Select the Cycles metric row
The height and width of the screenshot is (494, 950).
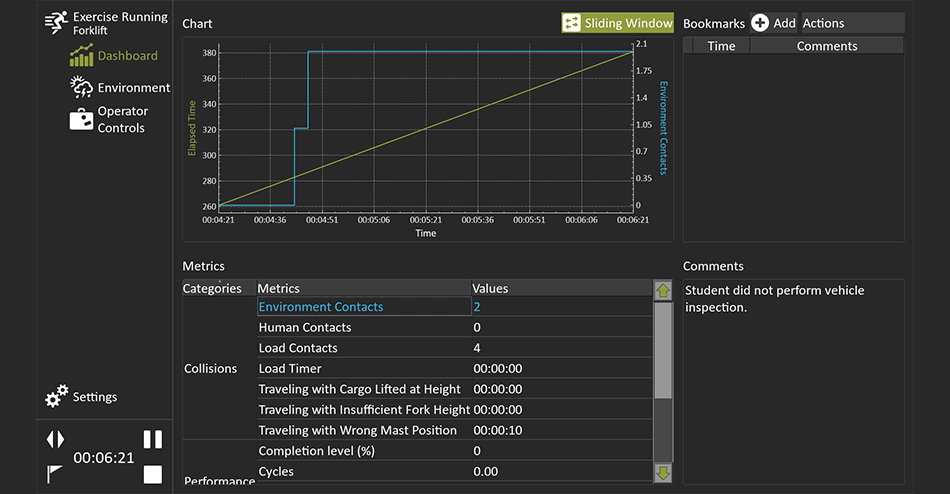tap(454, 472)
